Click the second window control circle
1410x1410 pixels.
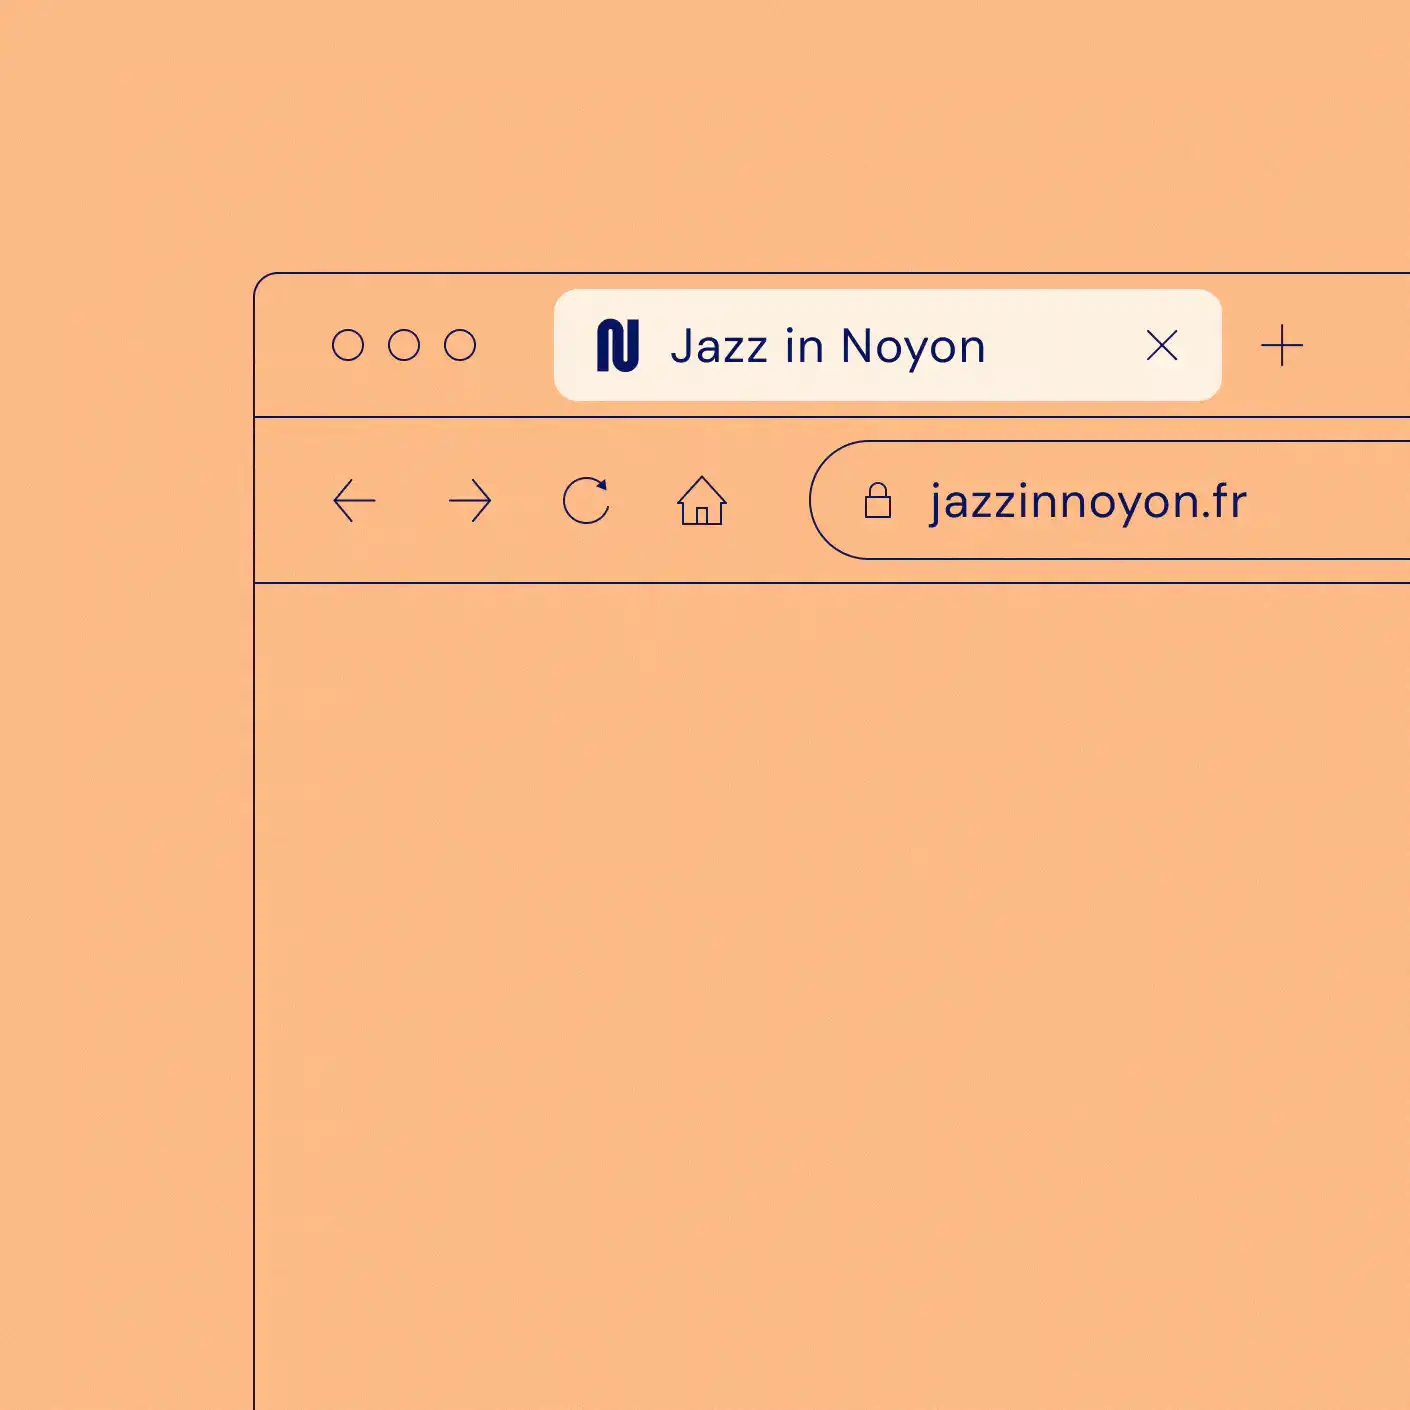(x=404, y=345)
